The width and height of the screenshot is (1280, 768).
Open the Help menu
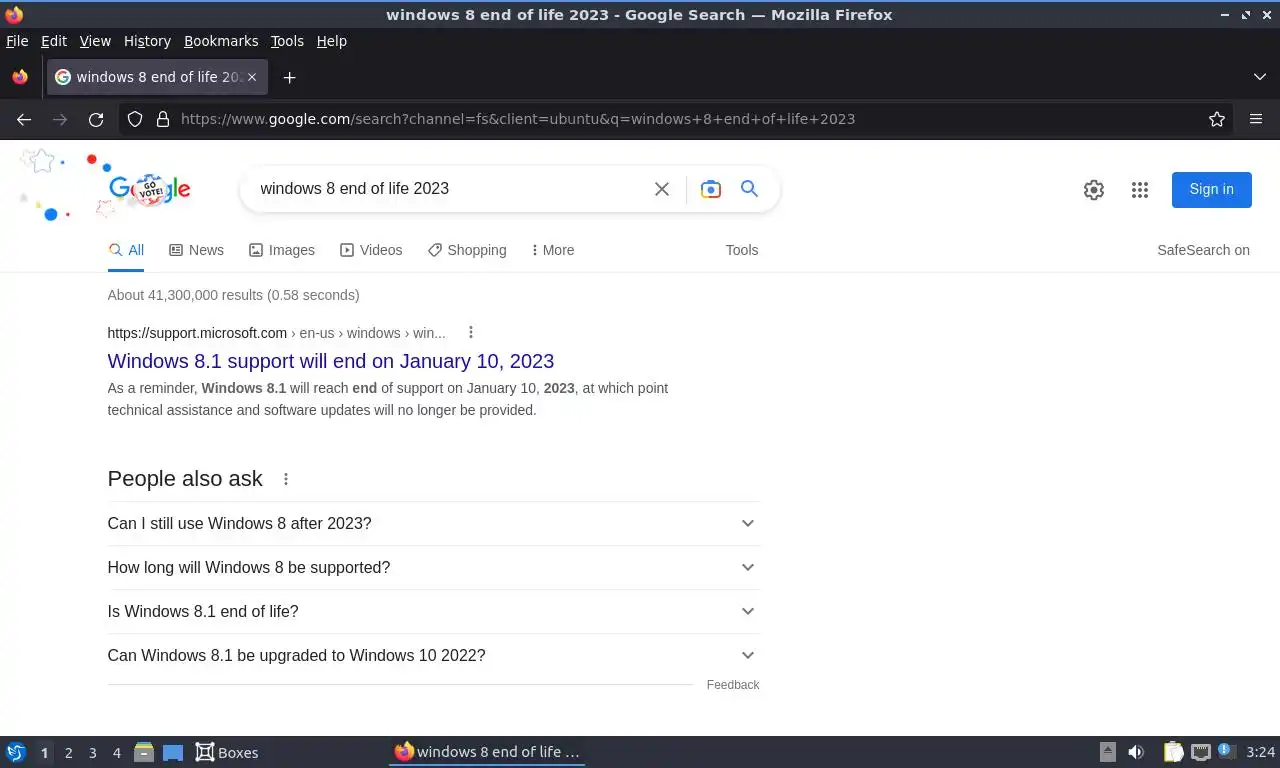pos(331,41)
